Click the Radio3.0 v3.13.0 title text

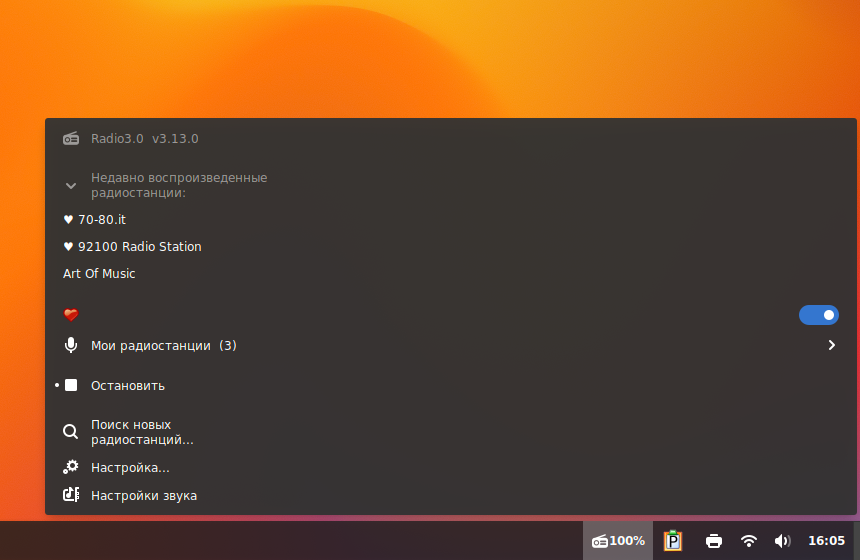145,139
